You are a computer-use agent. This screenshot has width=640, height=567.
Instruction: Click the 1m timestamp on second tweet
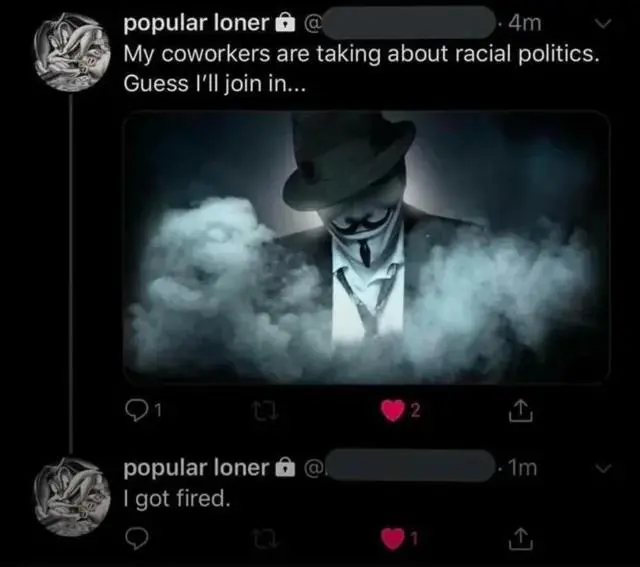(522, 467)
